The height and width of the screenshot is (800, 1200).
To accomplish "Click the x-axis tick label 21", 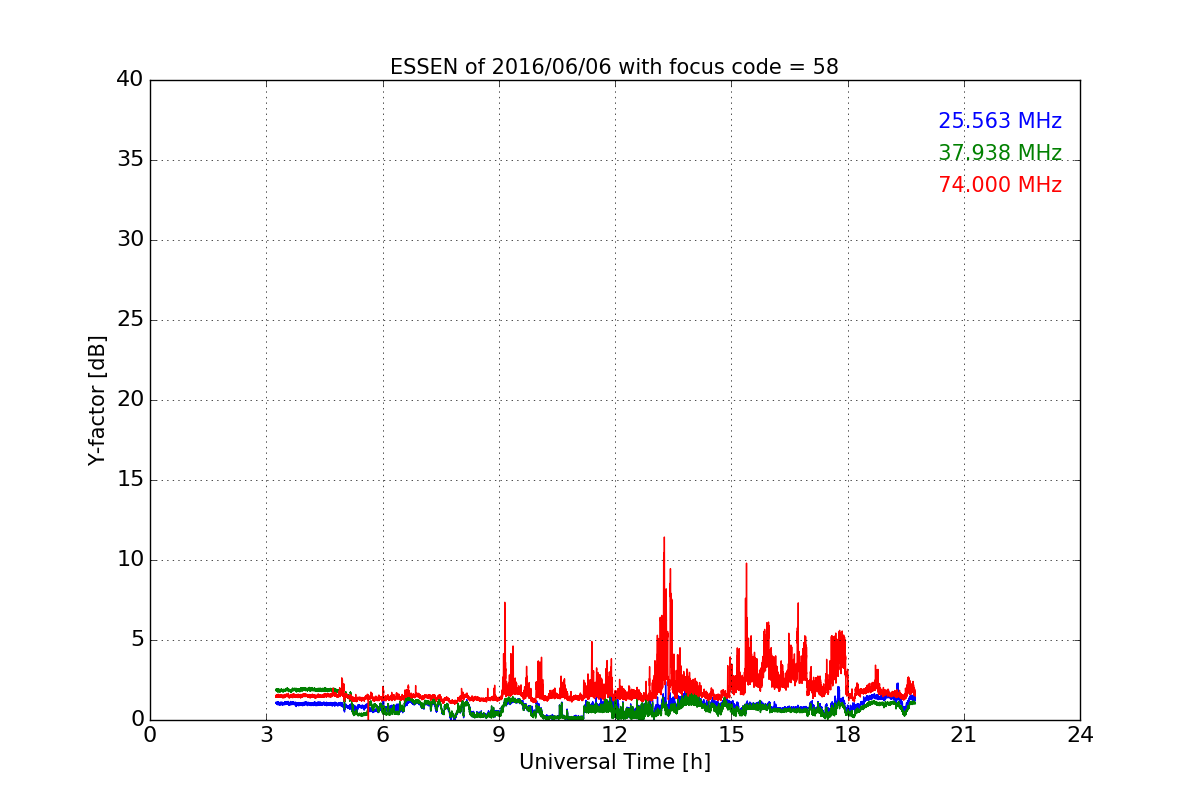I will tap(963, 735).
